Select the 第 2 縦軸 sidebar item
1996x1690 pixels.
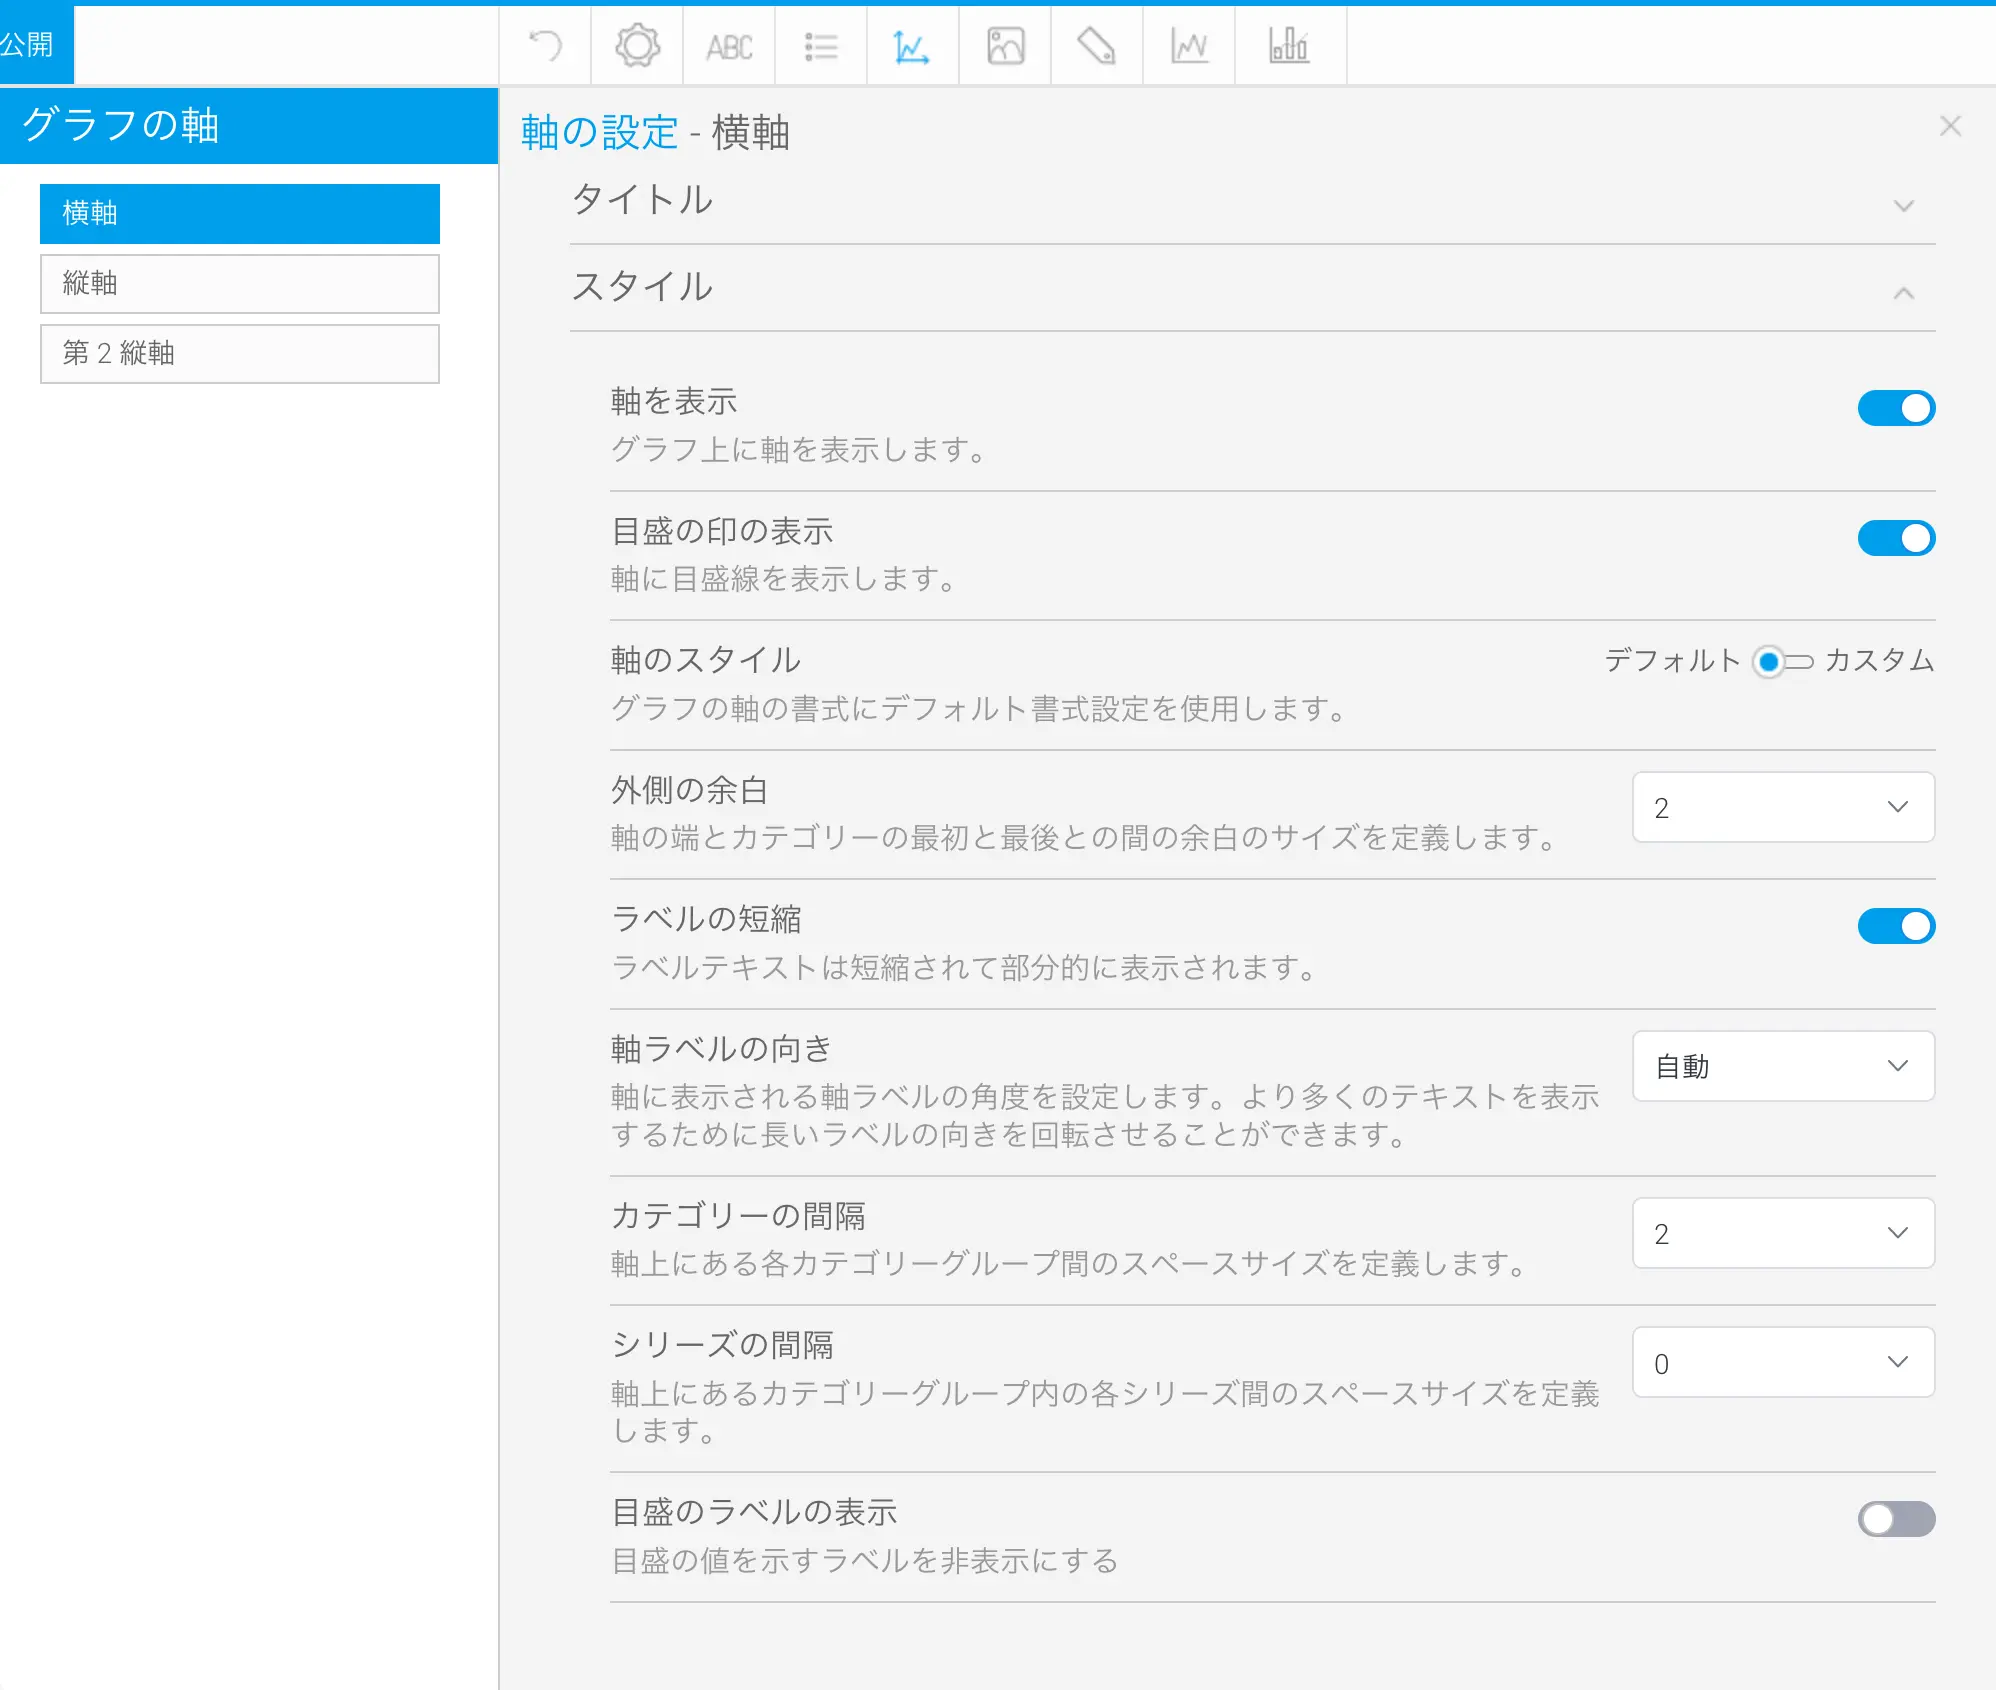coord(240,353)
